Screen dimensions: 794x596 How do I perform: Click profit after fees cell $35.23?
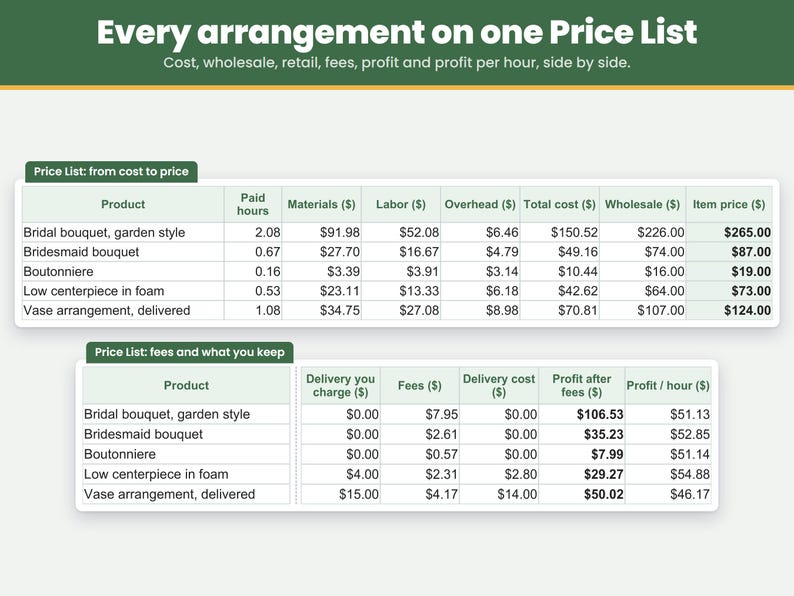582,434
